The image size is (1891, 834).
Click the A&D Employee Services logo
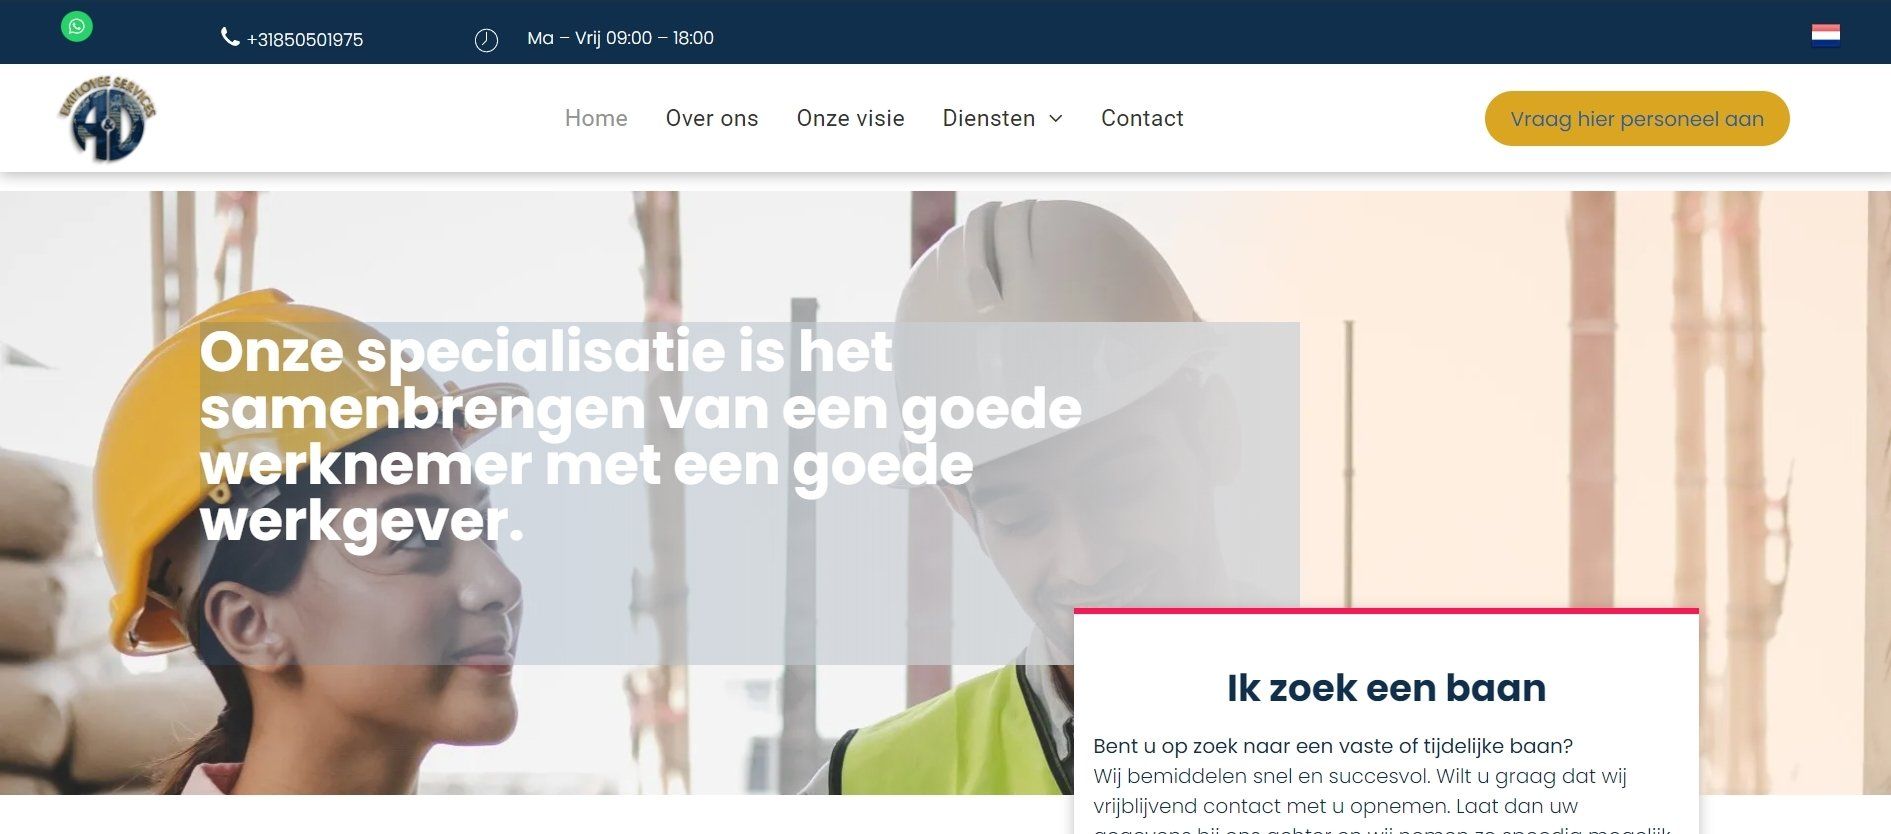[107, 118]
